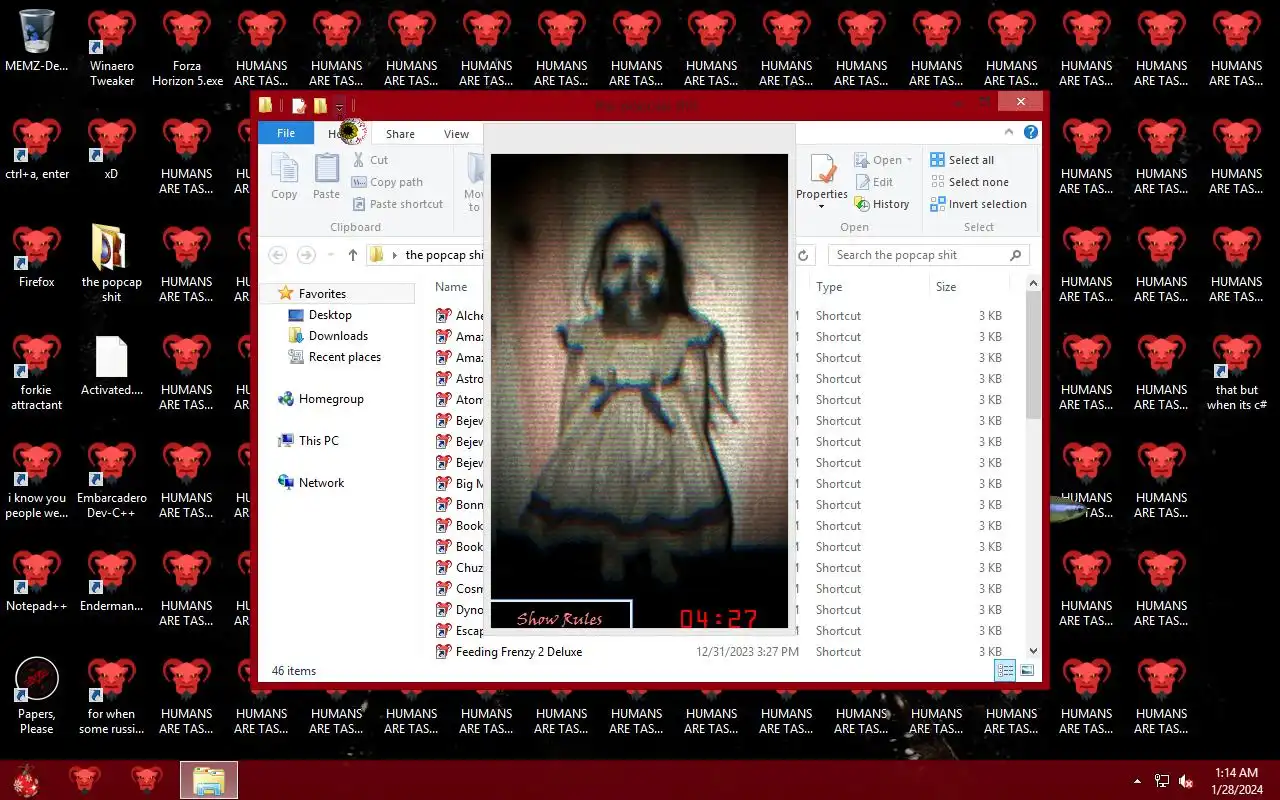Click the Copy icon in the Clipboard group
This screenshot has height=800, width=1280.
(x=285, y=176)
